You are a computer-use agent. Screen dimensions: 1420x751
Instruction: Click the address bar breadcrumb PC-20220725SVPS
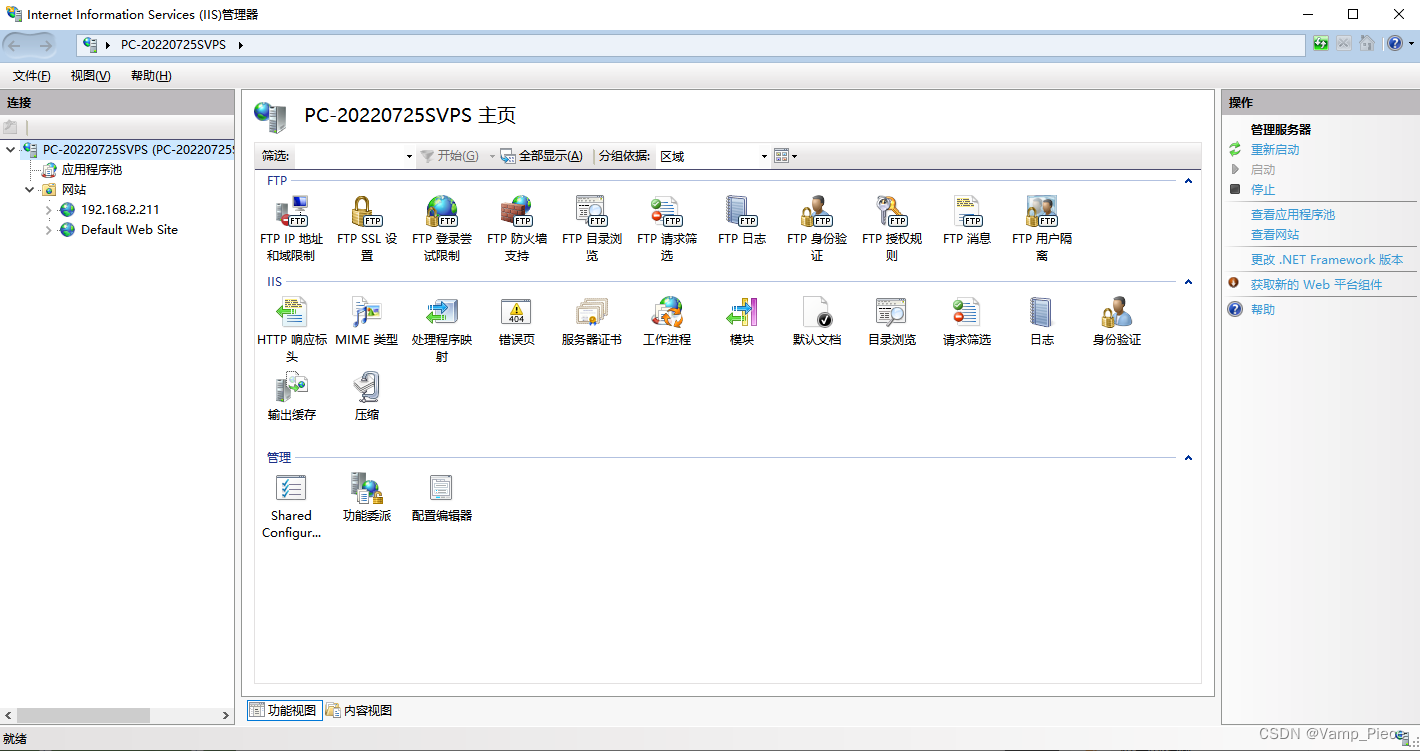pos(173,45)
